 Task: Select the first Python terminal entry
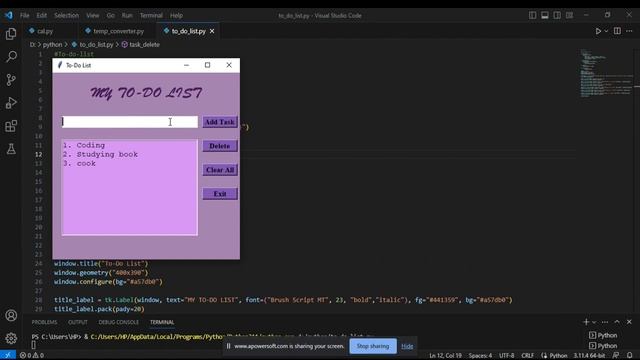(603, 335)
